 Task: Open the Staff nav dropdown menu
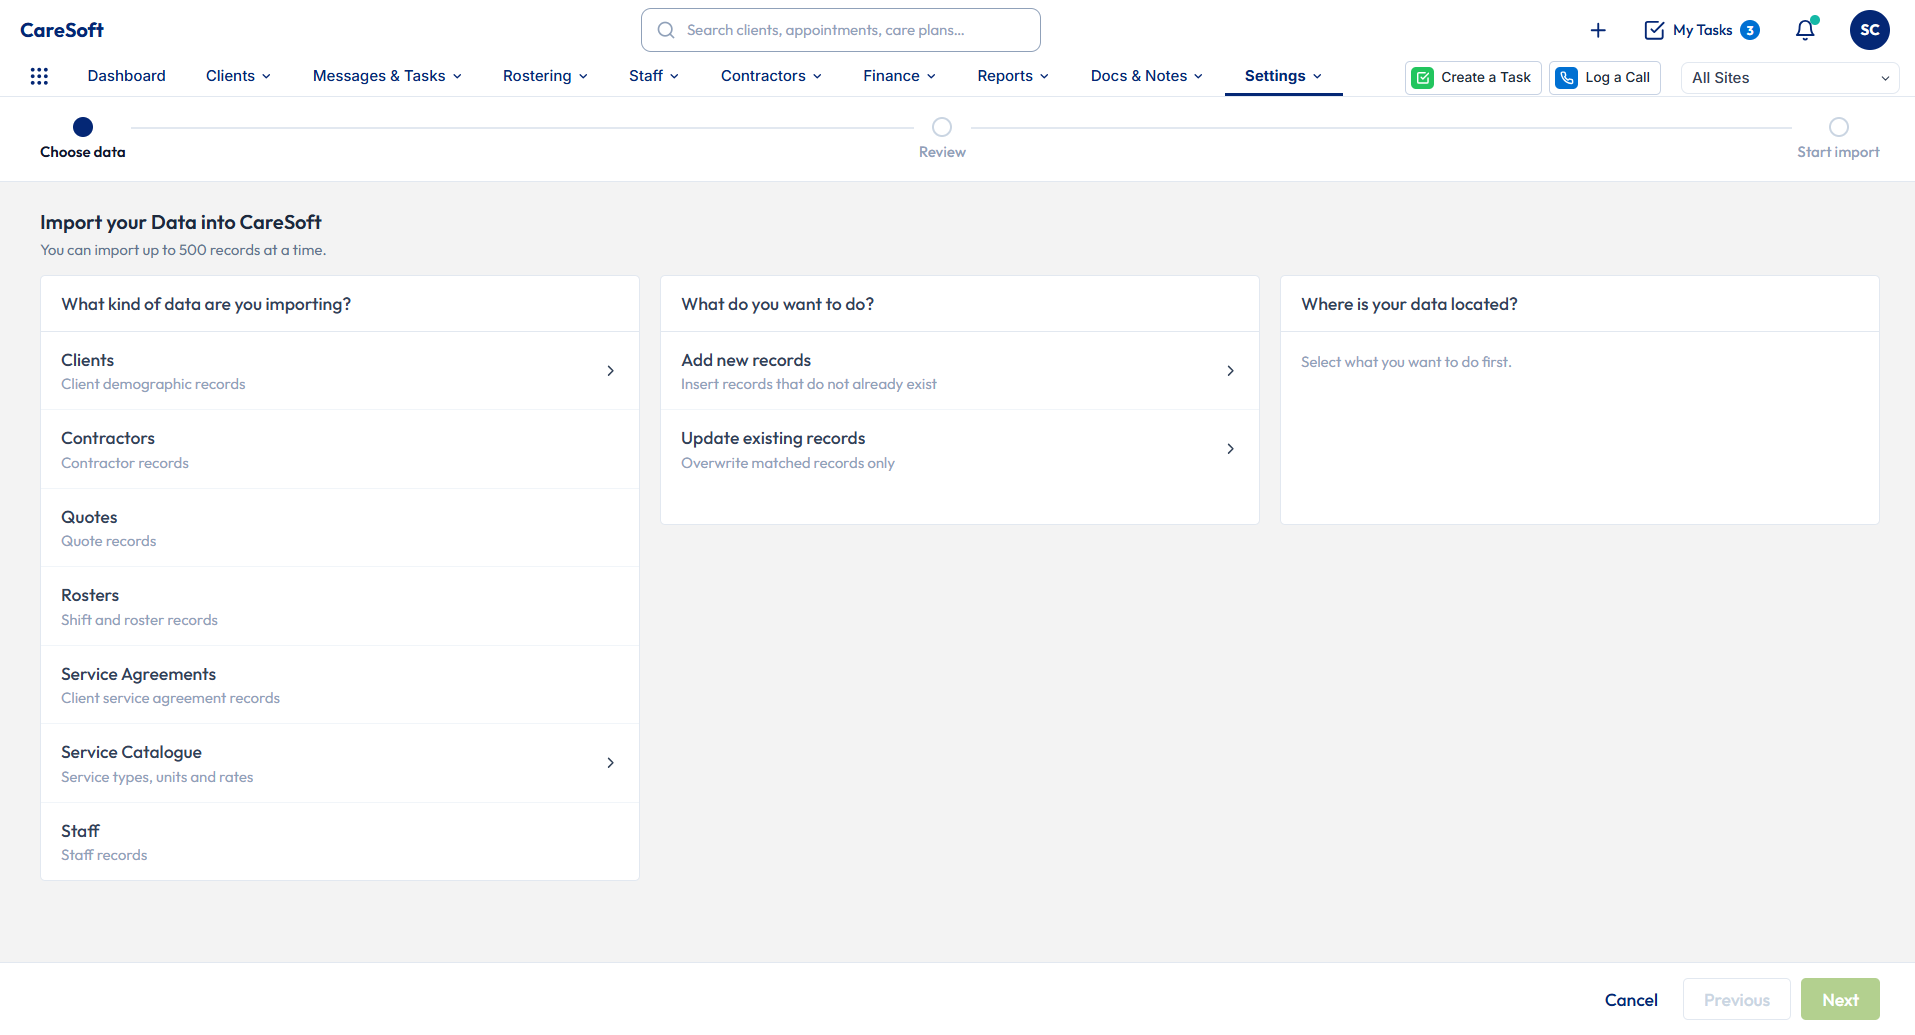pos(654,76)
